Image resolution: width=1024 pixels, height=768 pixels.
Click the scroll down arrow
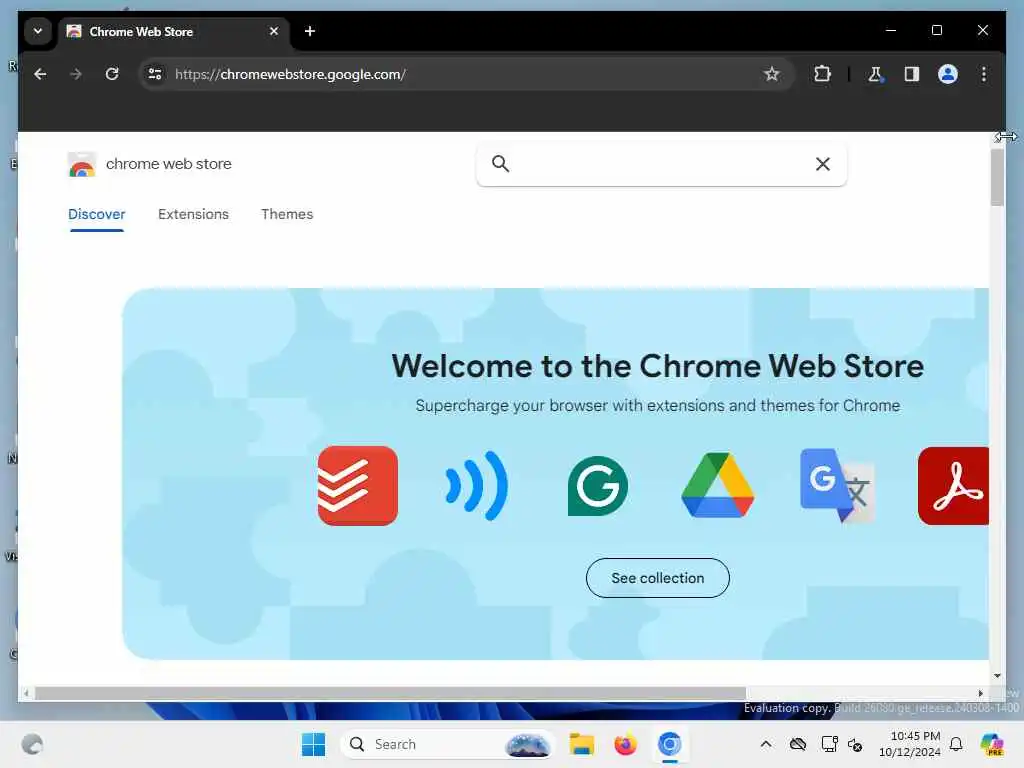point(997,676)
